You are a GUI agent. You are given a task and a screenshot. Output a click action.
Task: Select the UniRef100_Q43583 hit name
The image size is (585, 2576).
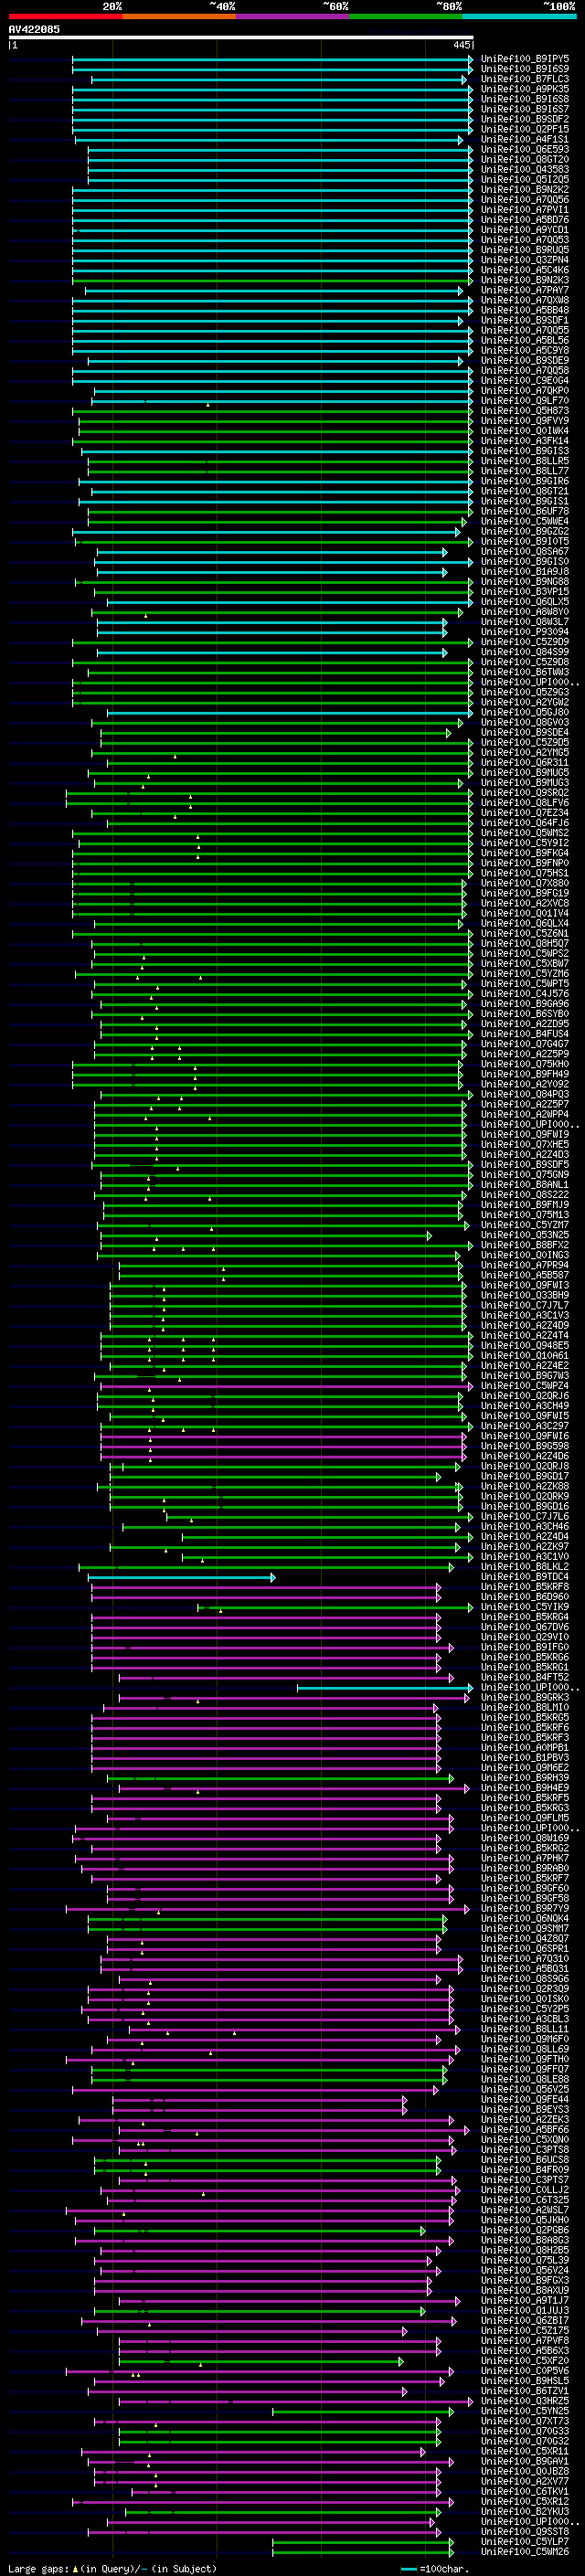pyautogui.click(x=525, y=169)
